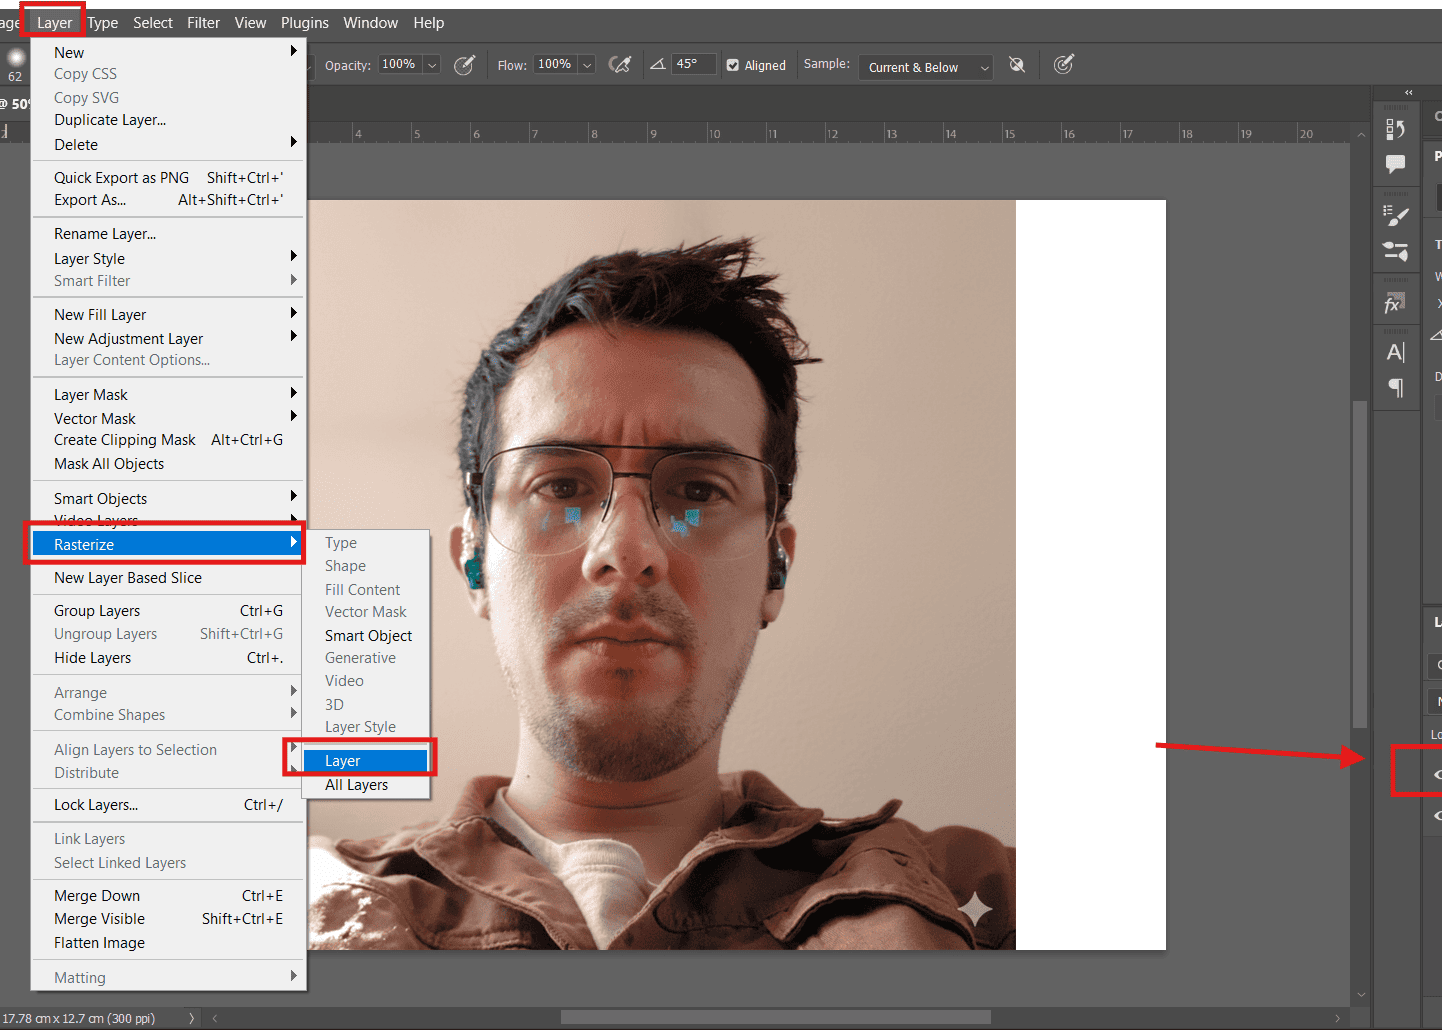Open the Brush Settings panel icon
Screen dimensions: 1442x1030
1395,215
